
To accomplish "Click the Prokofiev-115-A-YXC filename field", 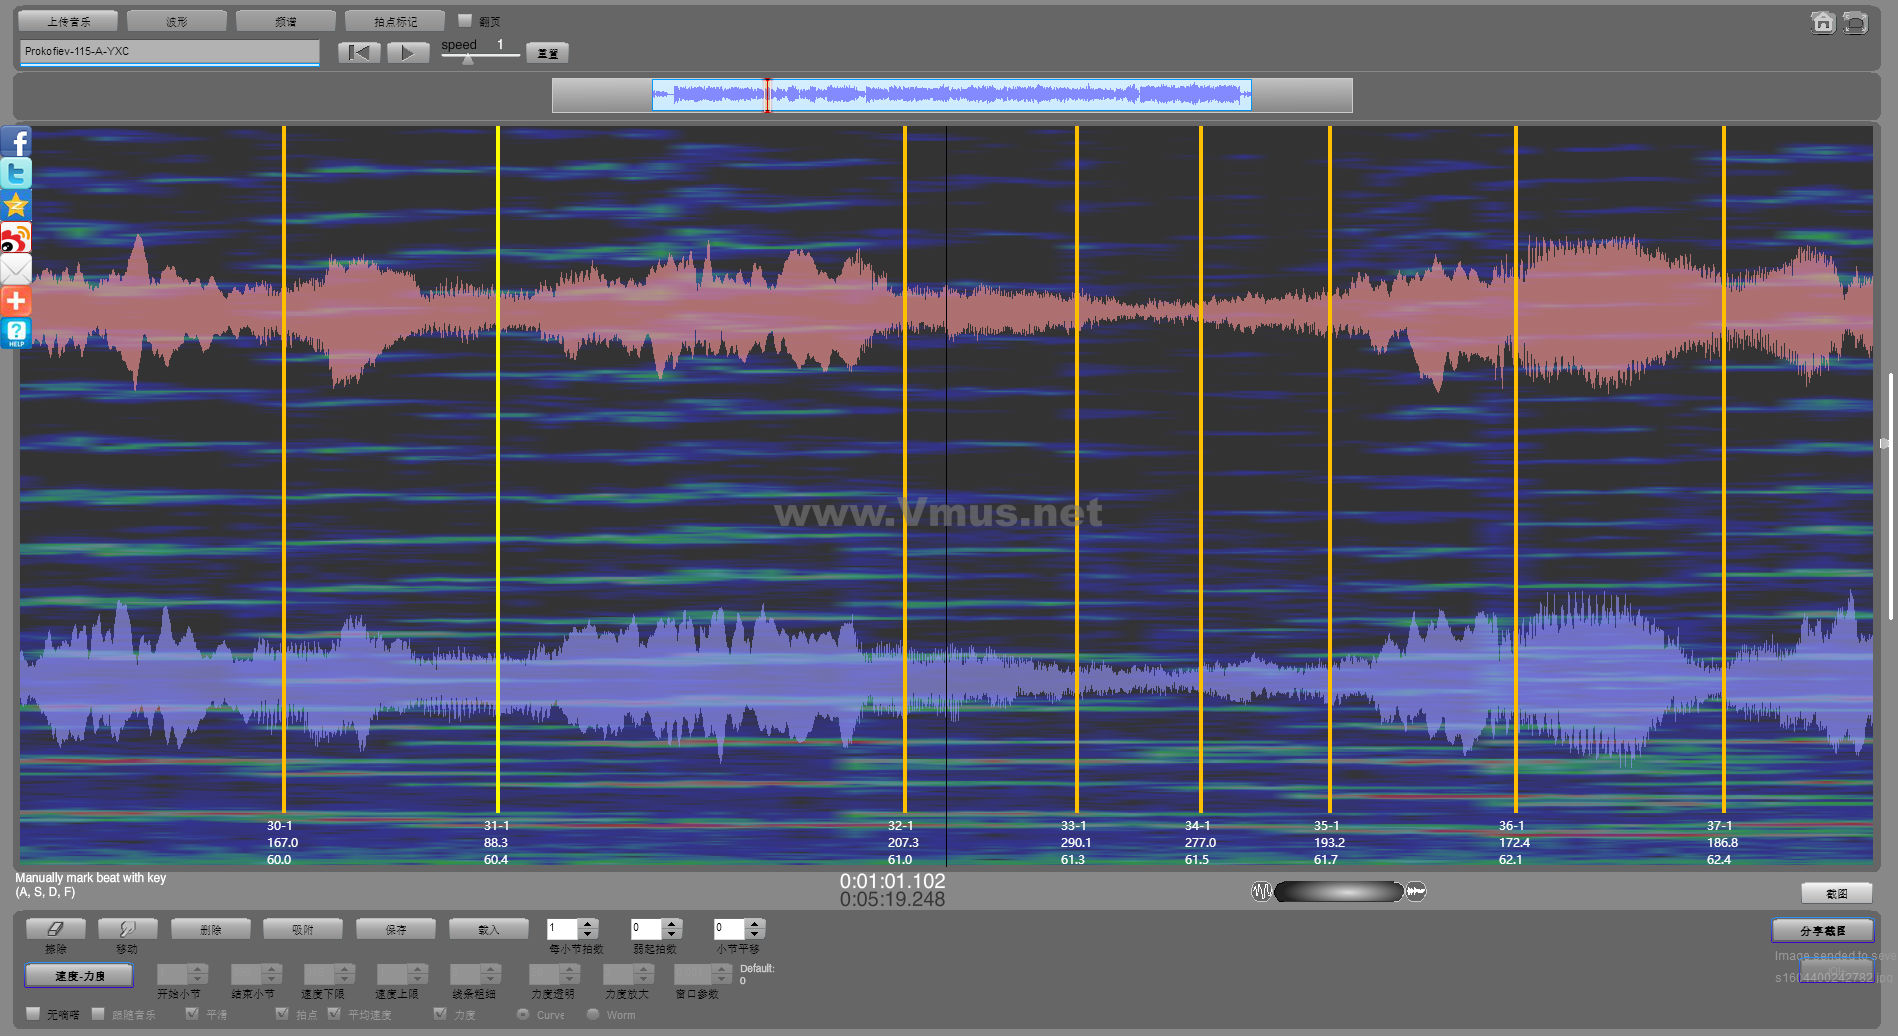I will click(170, 52).
